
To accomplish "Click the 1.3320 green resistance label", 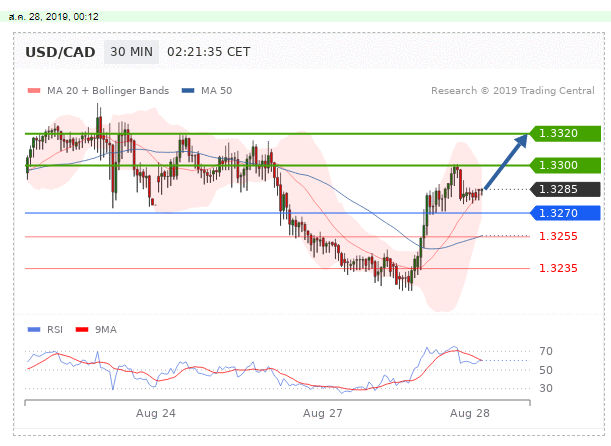I will click(565, 134).
